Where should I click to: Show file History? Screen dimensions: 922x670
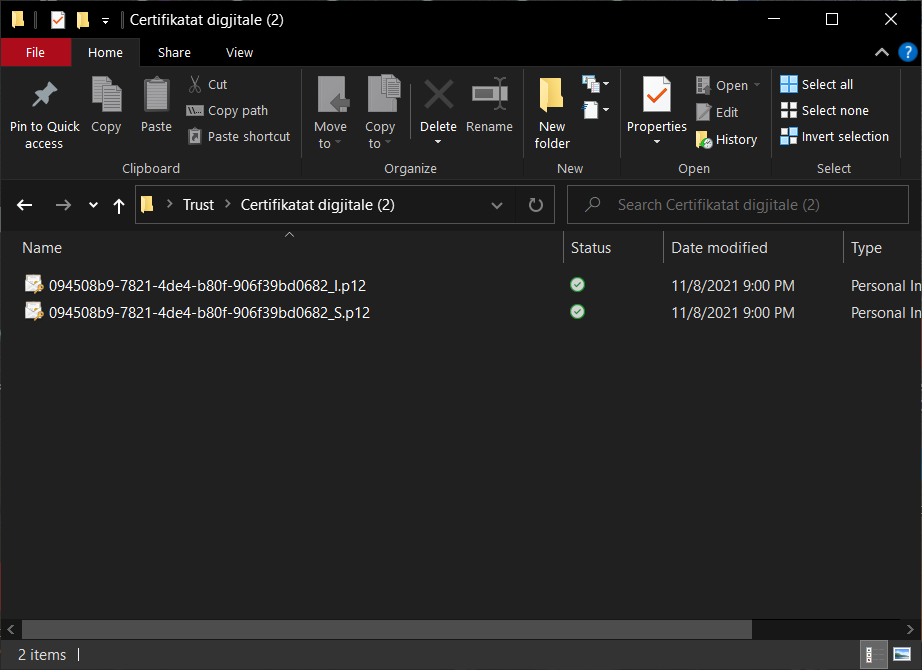(727, 139)
